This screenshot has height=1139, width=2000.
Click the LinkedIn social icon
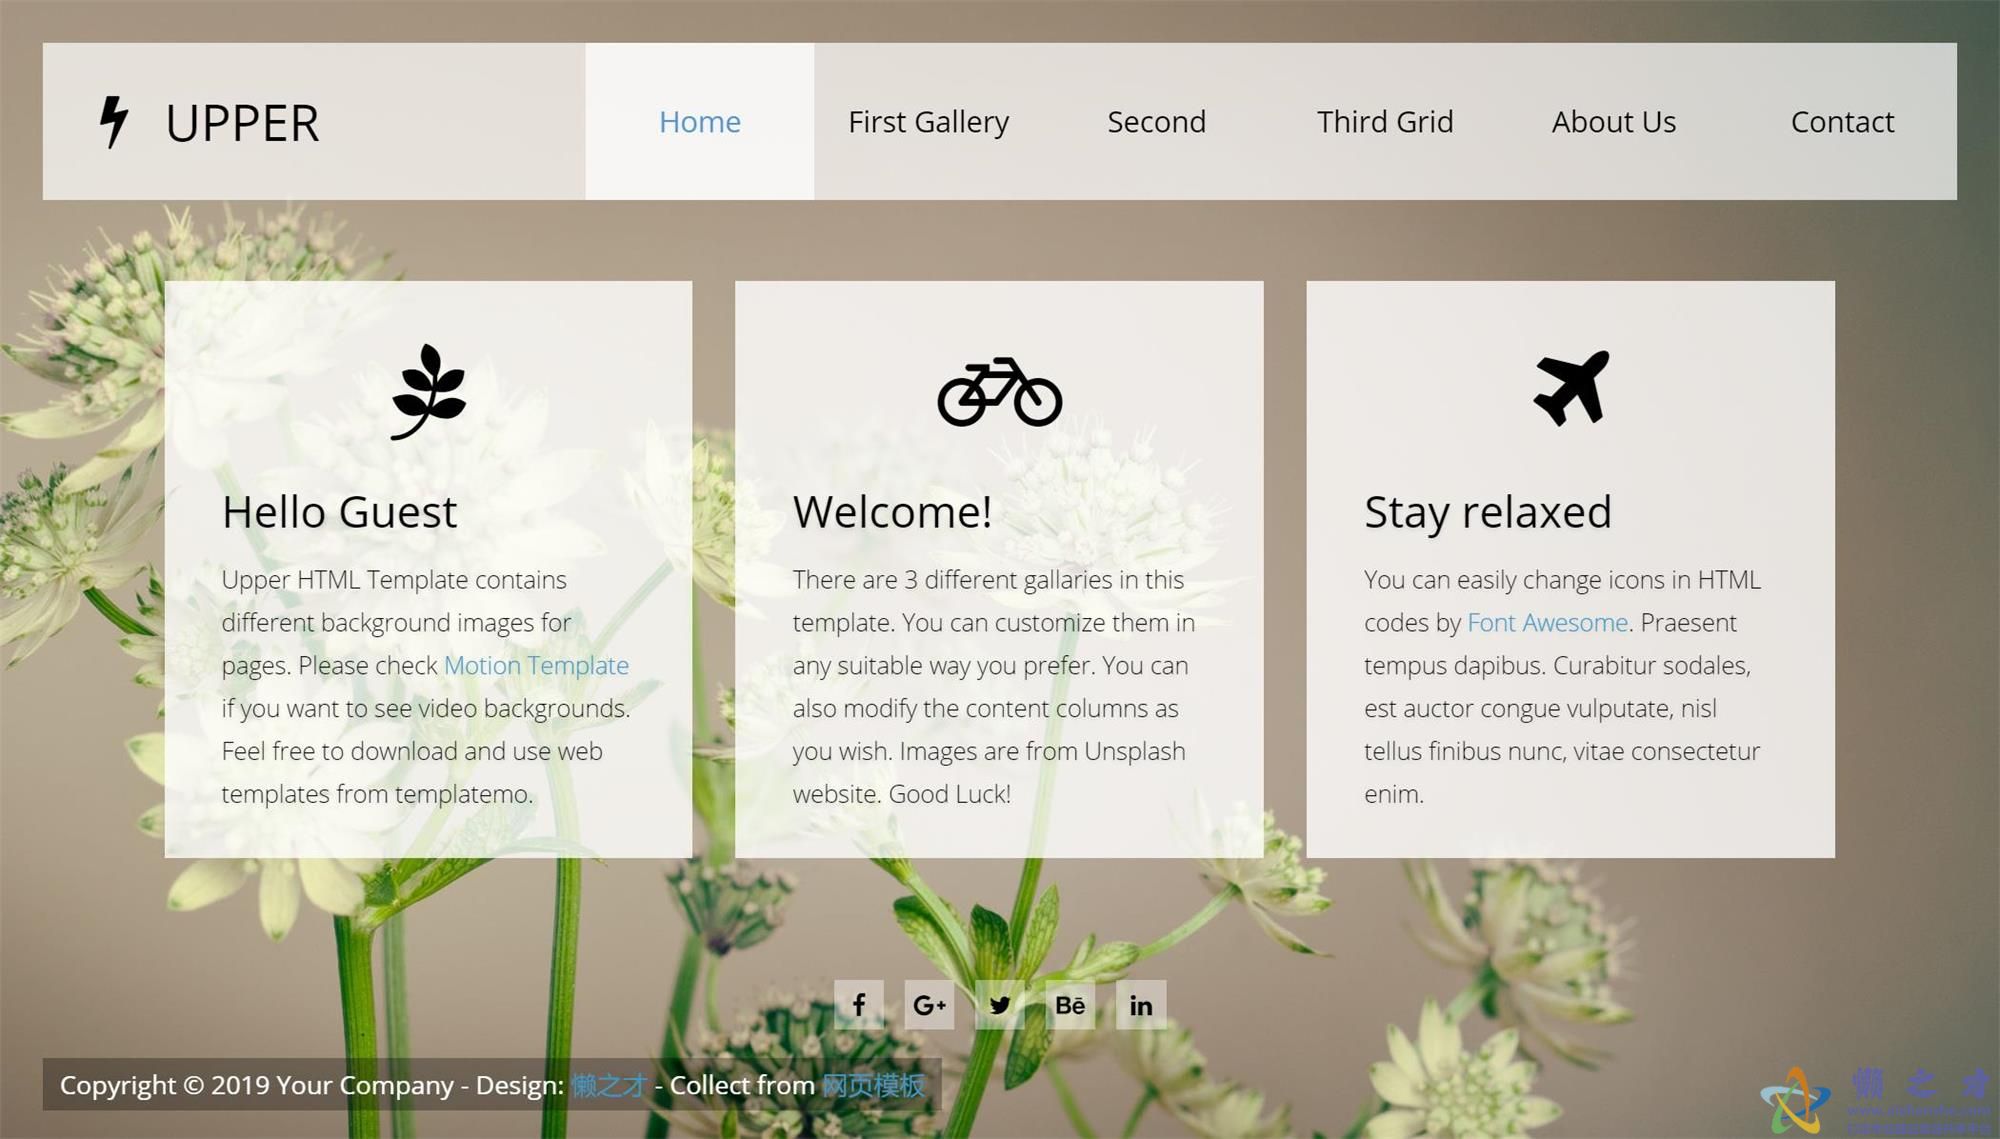pos(1141,1005)
